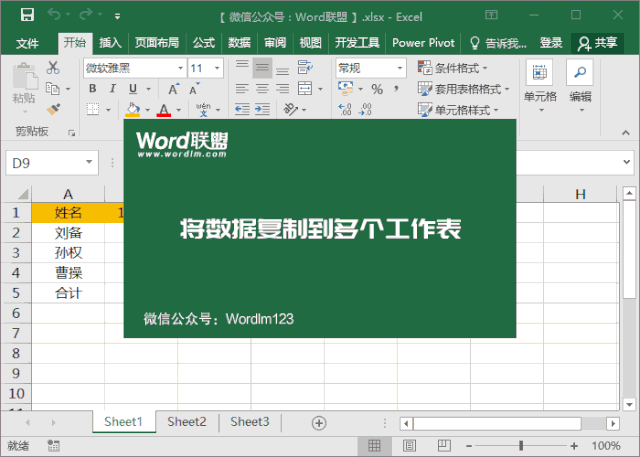Expand the formula bar chevron
Screen dimensions: 640x457
pos(627,162)
